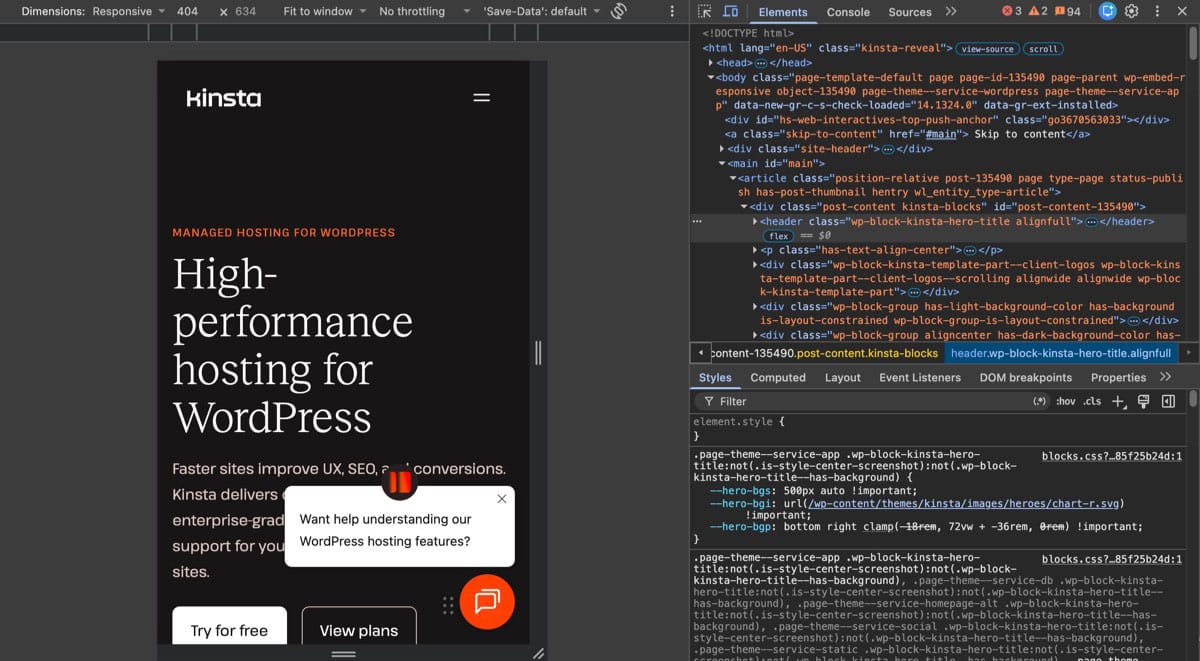Click the Kinsta logo
Screen dimensions: 1200x661
(x=224, y=98)
